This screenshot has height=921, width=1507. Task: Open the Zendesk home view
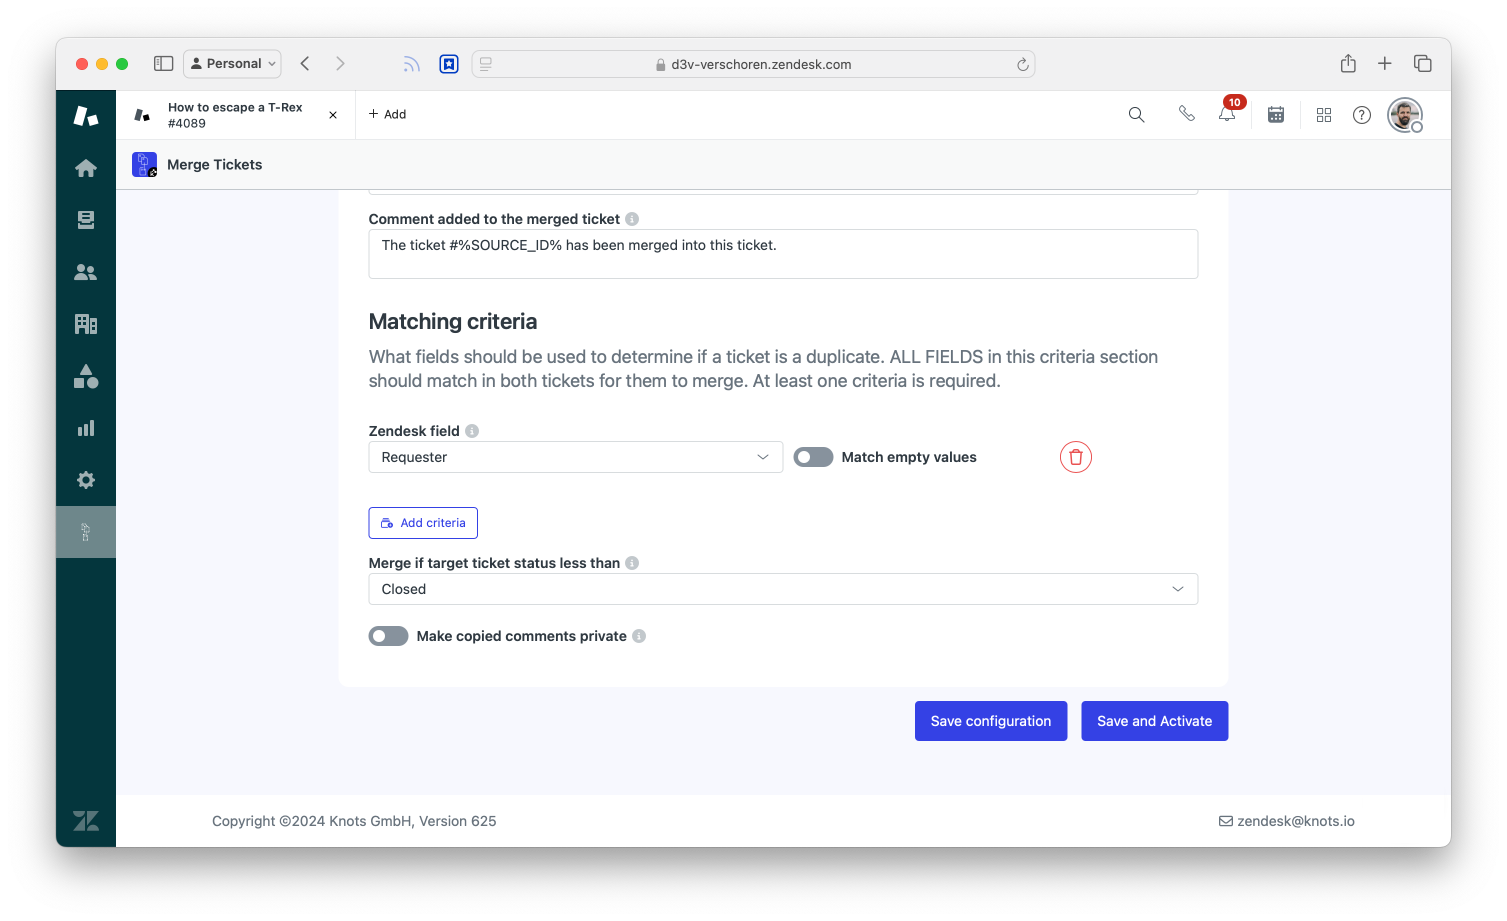click(86, 168)
